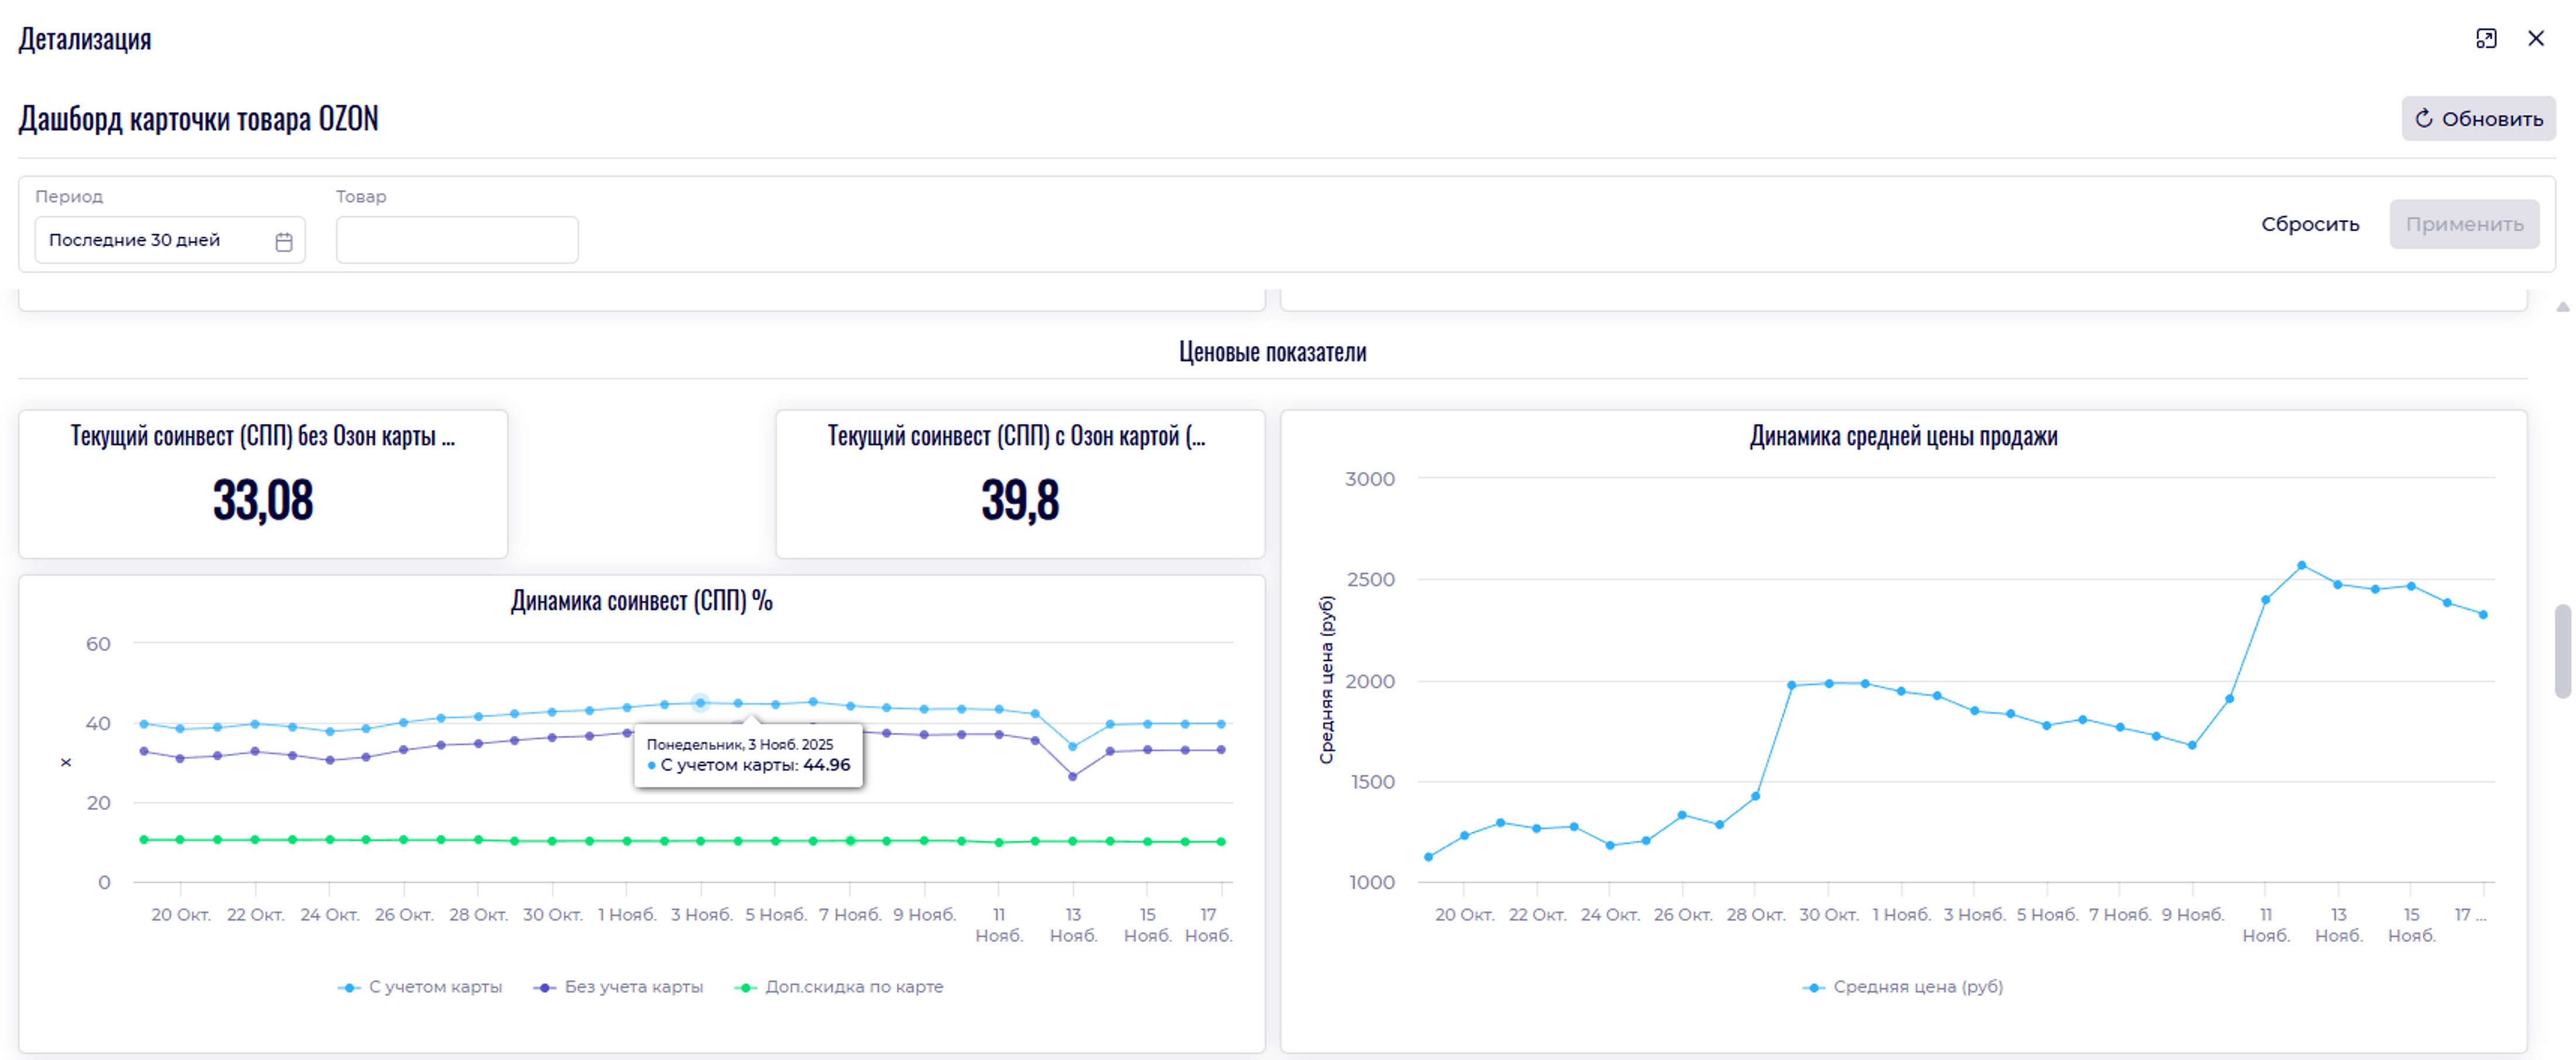Image resolution: width=2576 pixels, height=1060 pixels.
Task: Click the peak point on average price chart
Action: [2302, 566]
